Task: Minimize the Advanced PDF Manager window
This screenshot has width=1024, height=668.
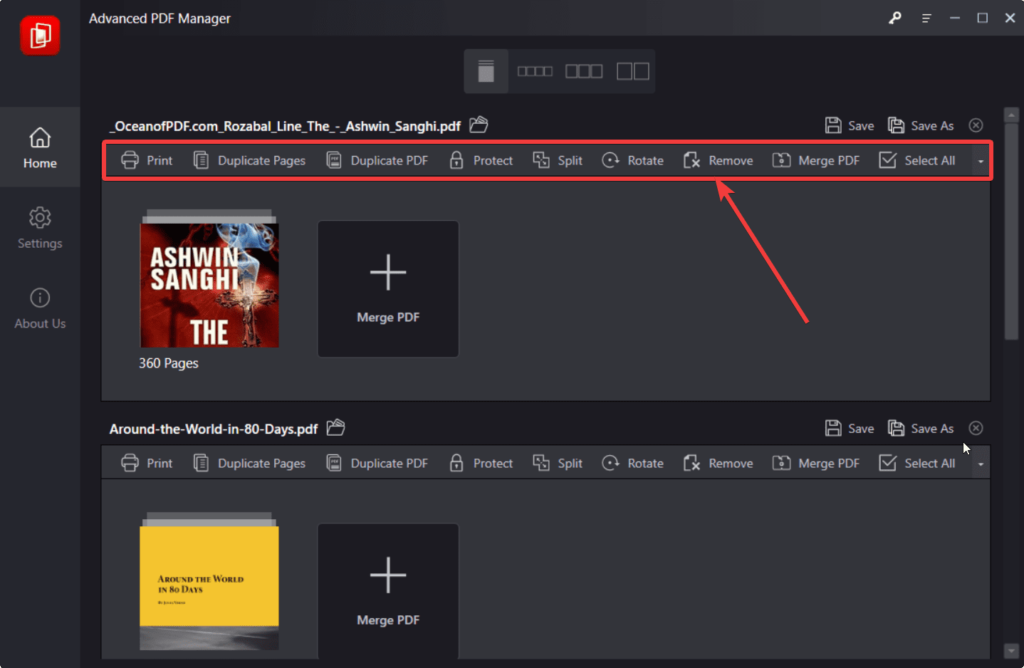Action: click(x=955, y=18)
